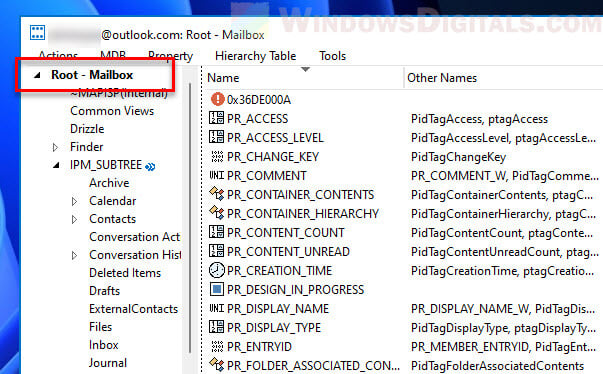Click the Unicode icon beside PR_DISPLAY_NAME
Viewport: 603px width, 374px height.
[217, 308]
